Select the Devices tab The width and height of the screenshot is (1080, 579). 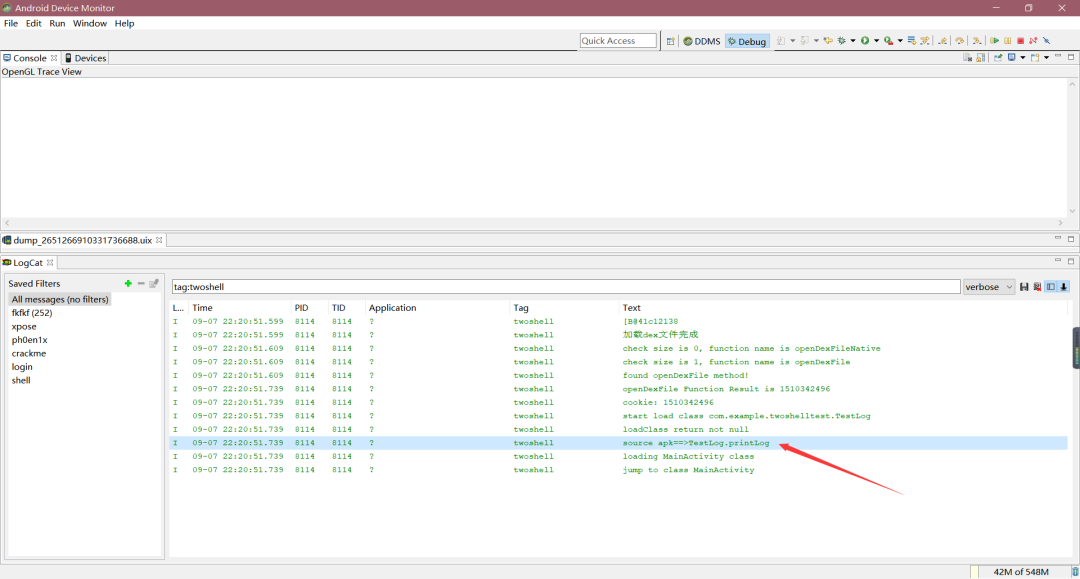(x=85, y=58)
